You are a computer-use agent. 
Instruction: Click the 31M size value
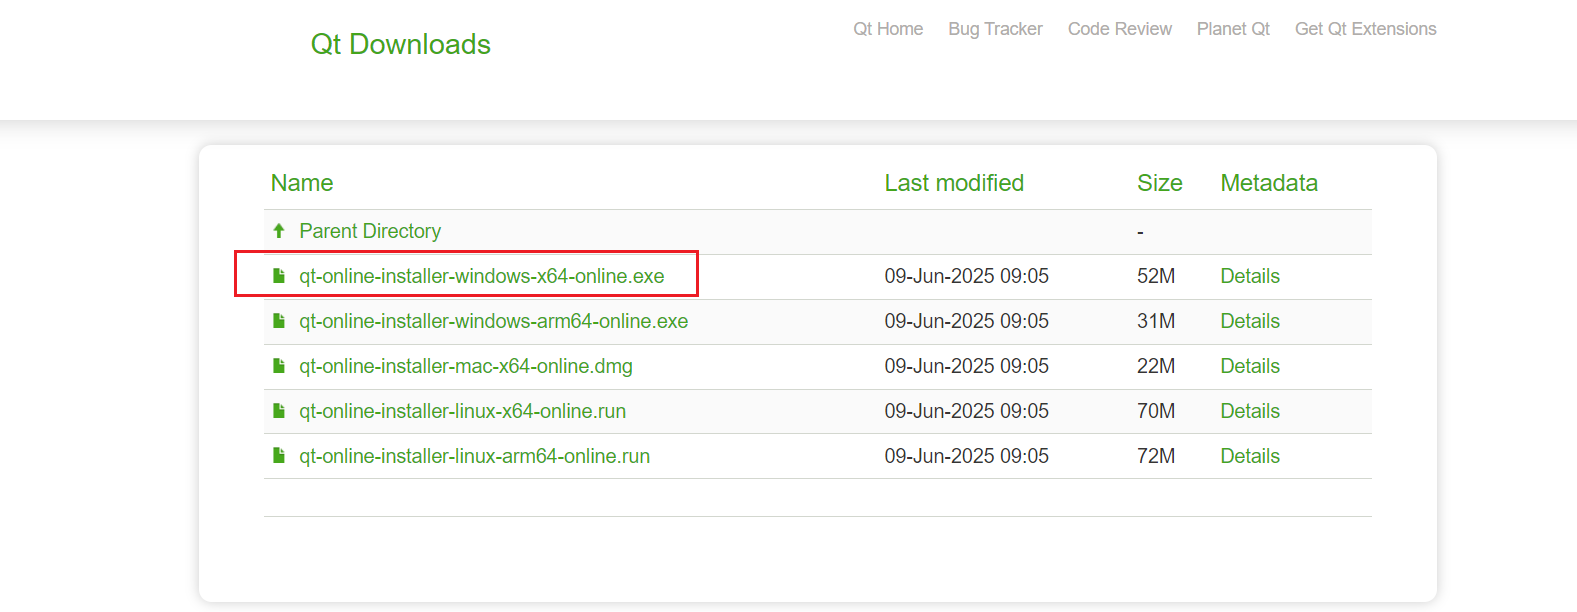click(x=1156, y=321)
